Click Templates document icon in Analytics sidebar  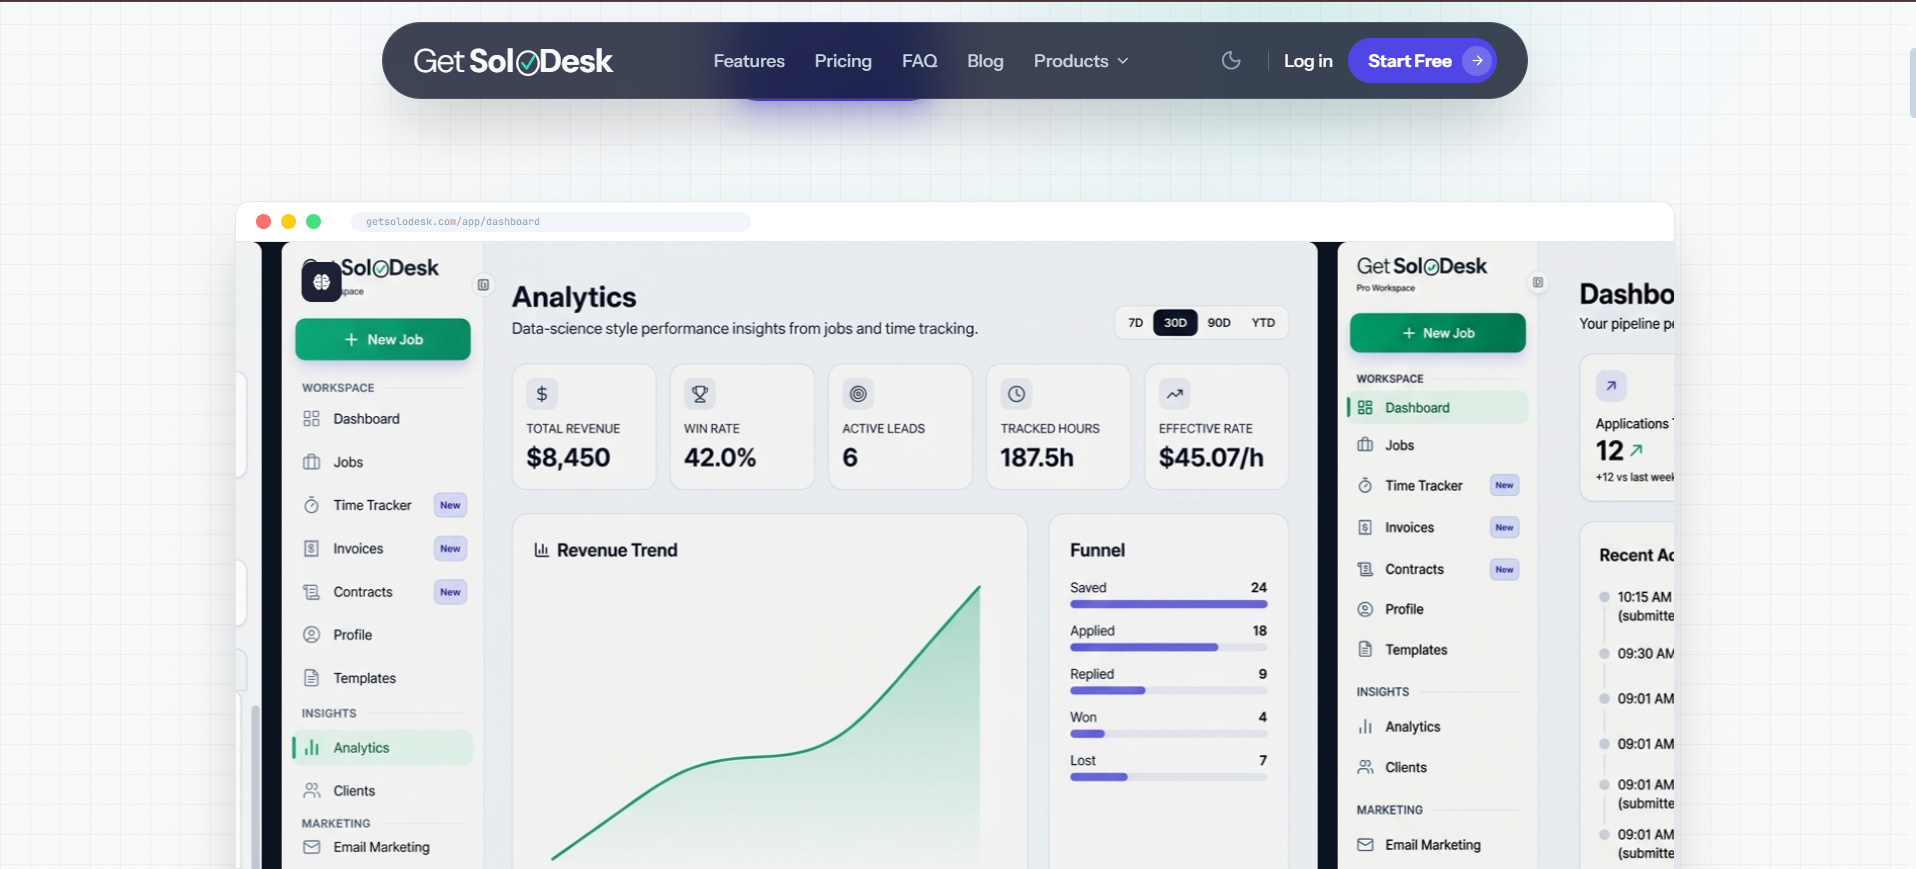click(312, 678)
